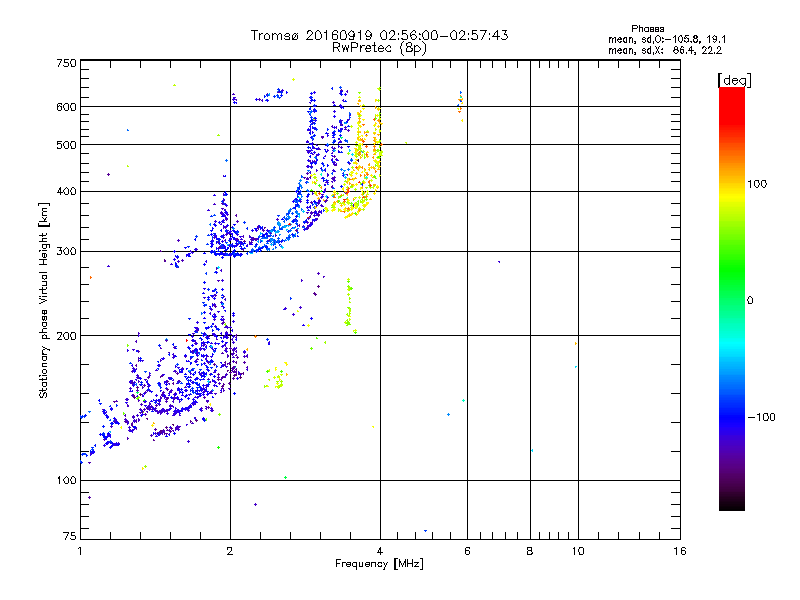Click the y-axis label '300'
Image resolution: width=800 pixels, height=600 pixels.
click(66, 251)
